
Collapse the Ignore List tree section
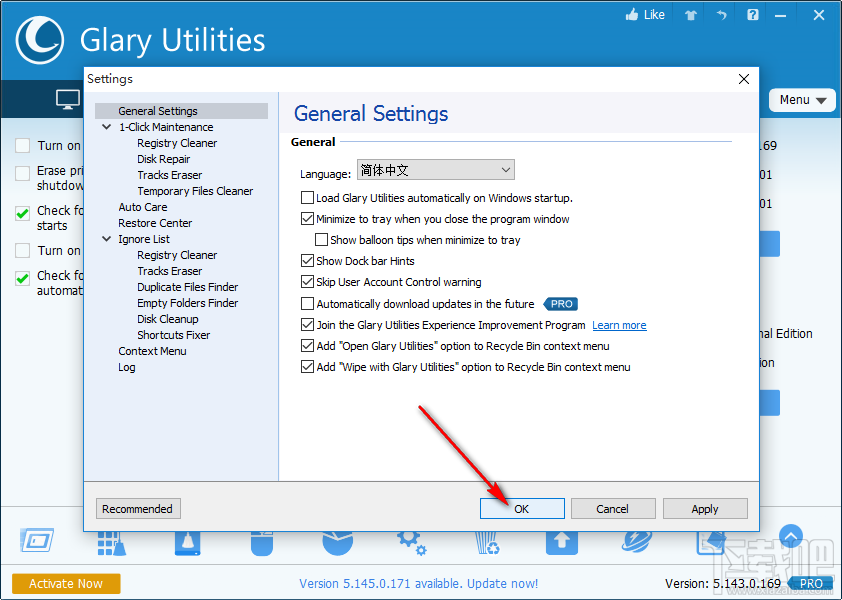[106, 239]
